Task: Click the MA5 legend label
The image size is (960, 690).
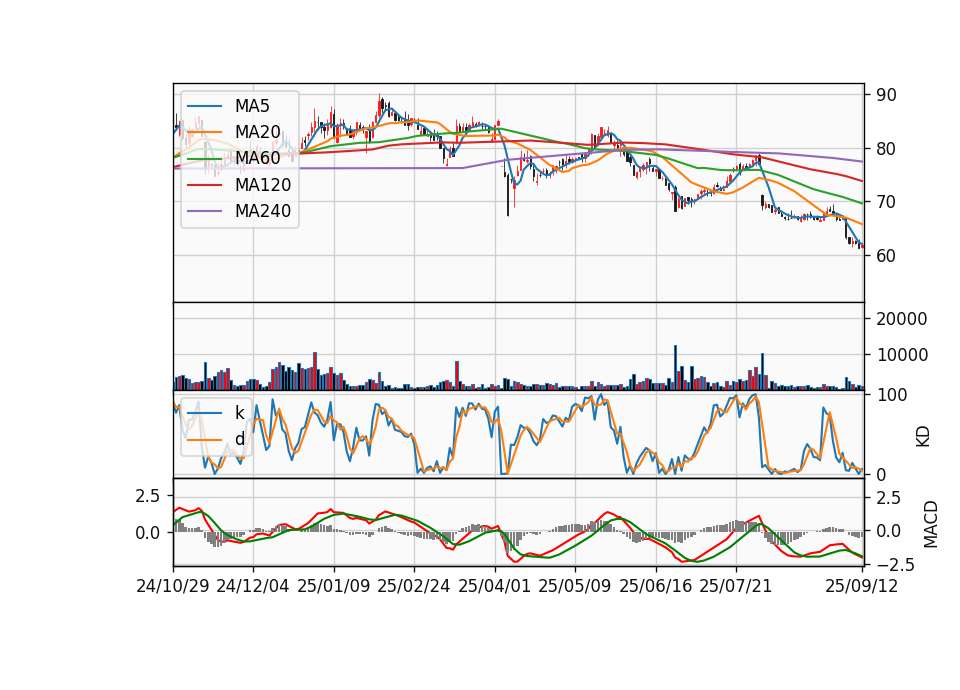Action: click(252, 106)
